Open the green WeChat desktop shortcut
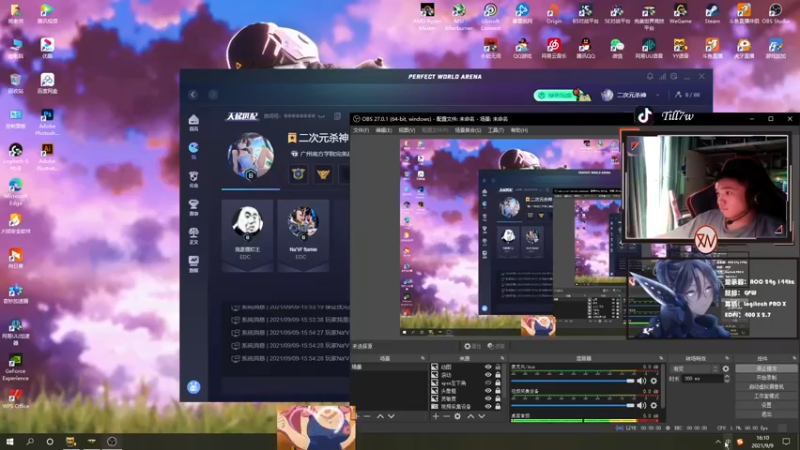The image size is (800, 450). (617, 49)
